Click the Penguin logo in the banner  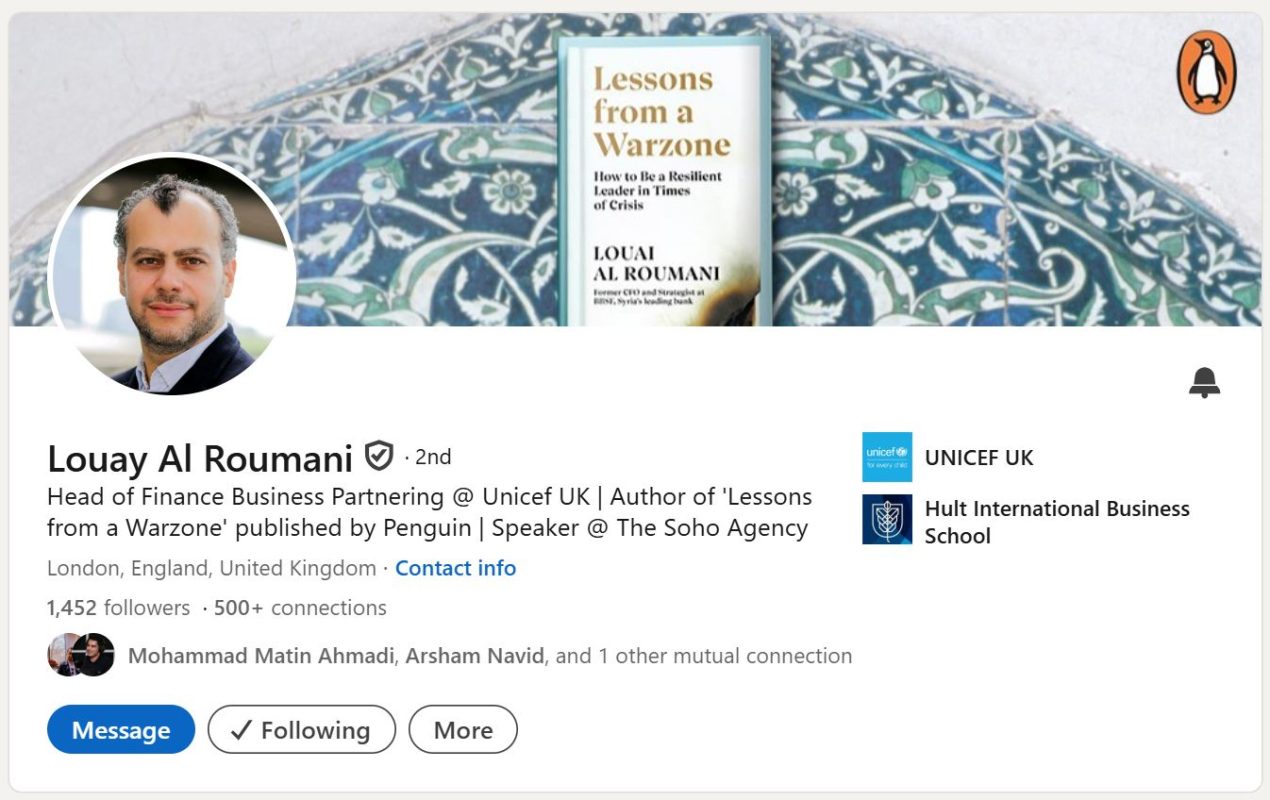1206,72
